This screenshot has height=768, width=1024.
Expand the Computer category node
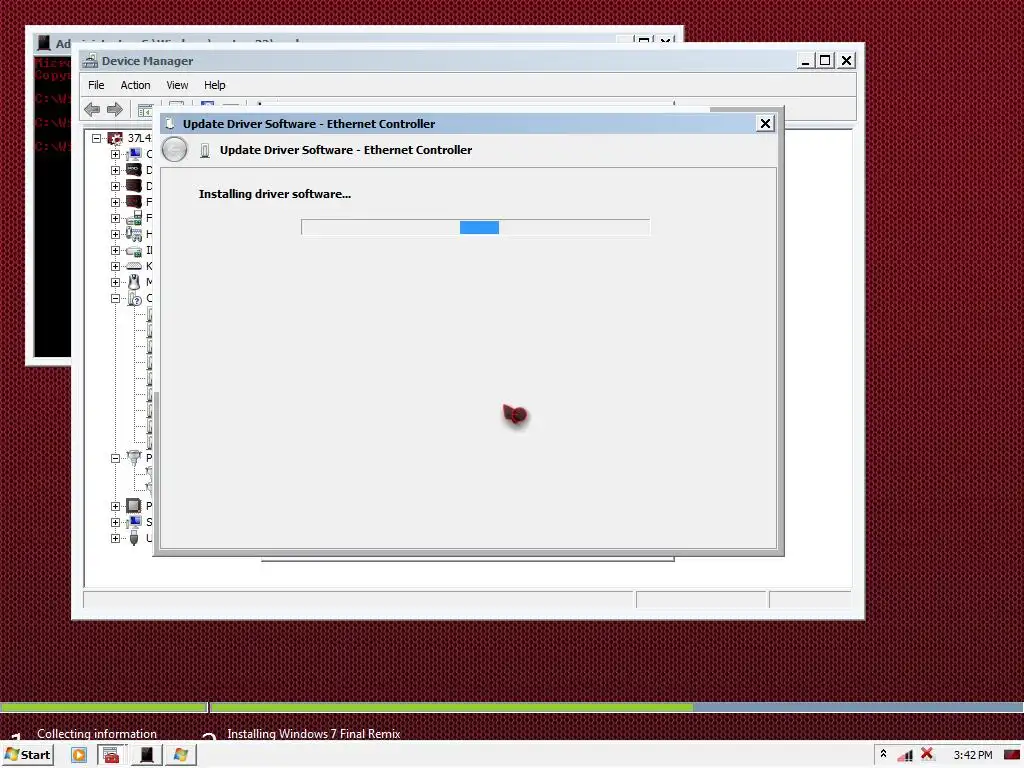116,154
